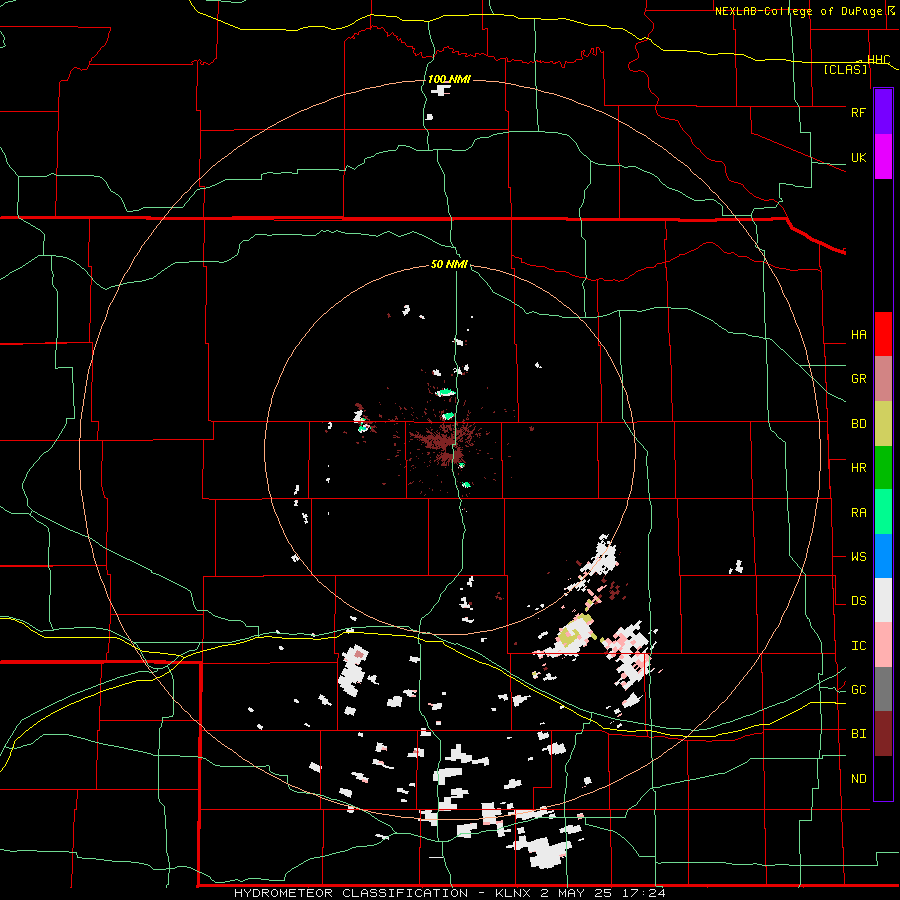Click the gray GC ground clutter swatch
The width and height of the screenshot is (900, 900).
coord(883,689)
